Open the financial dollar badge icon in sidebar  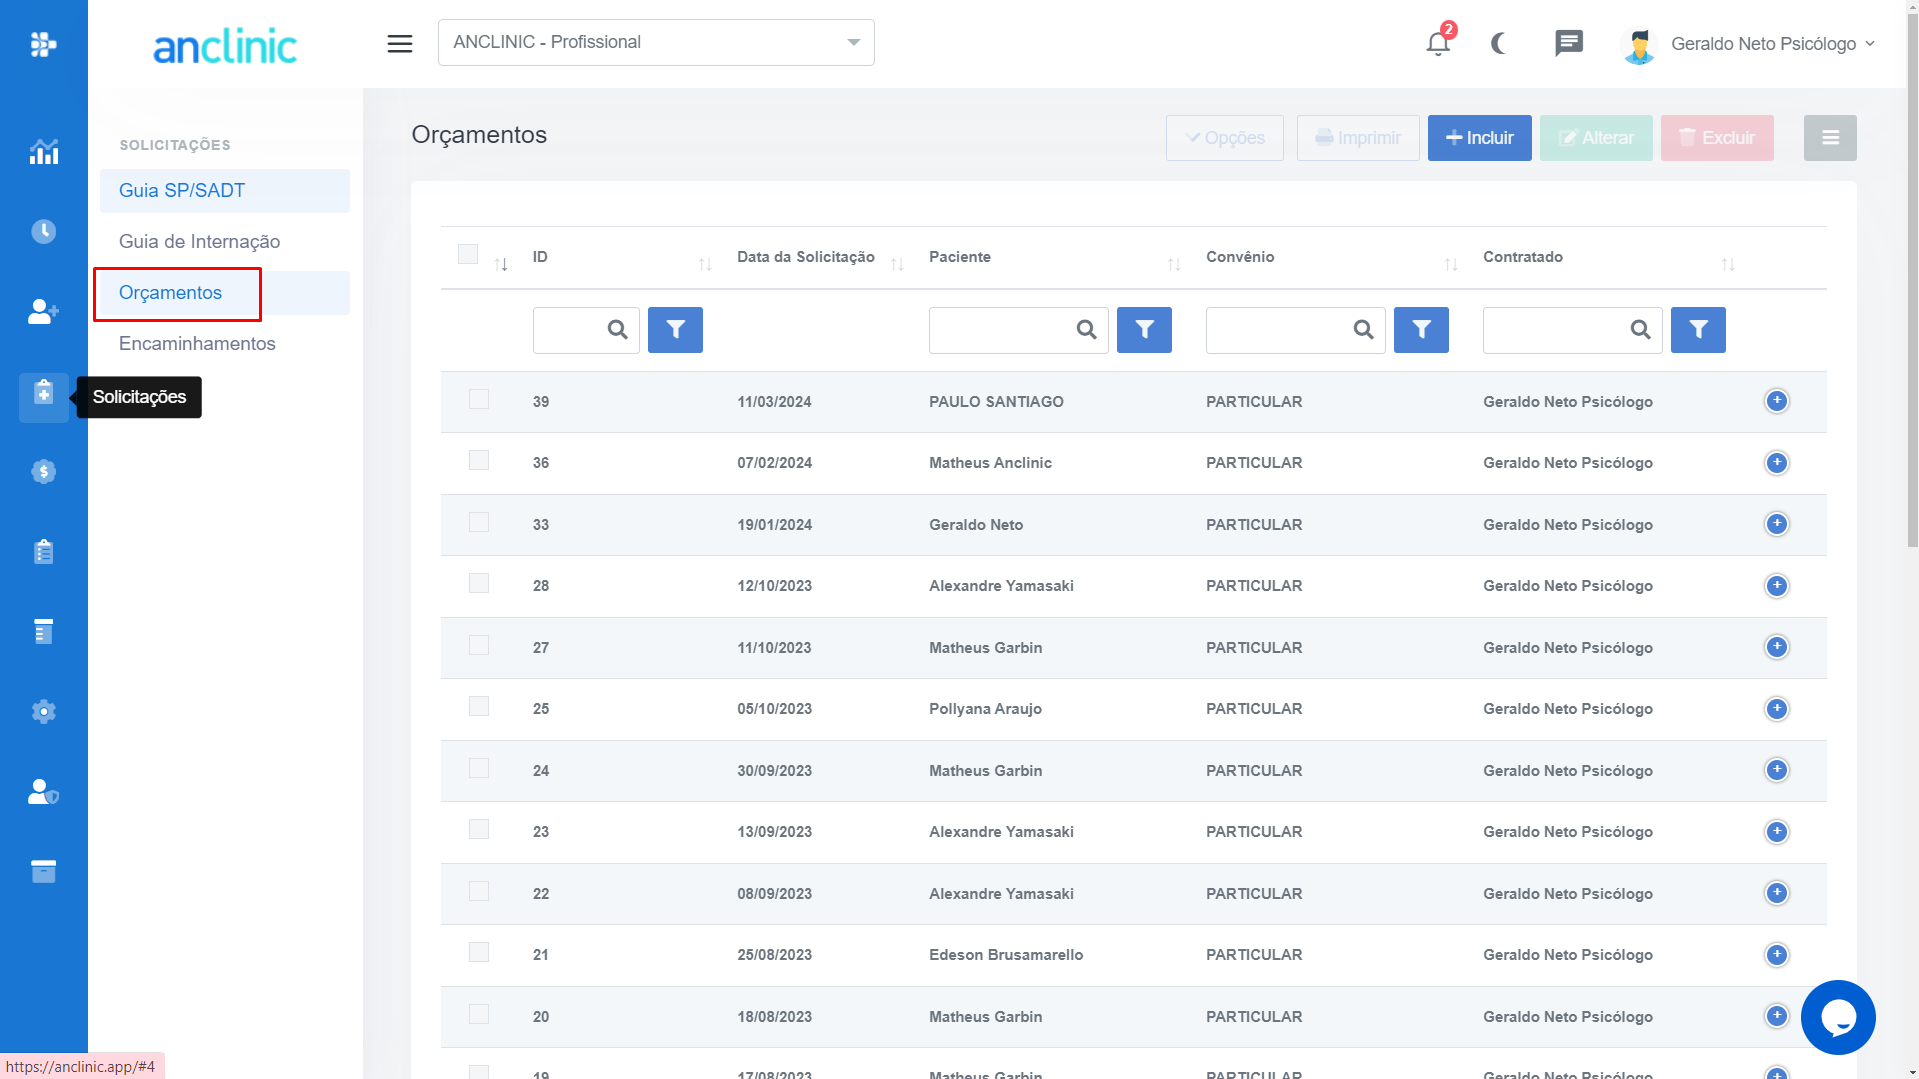coord(43,471)
